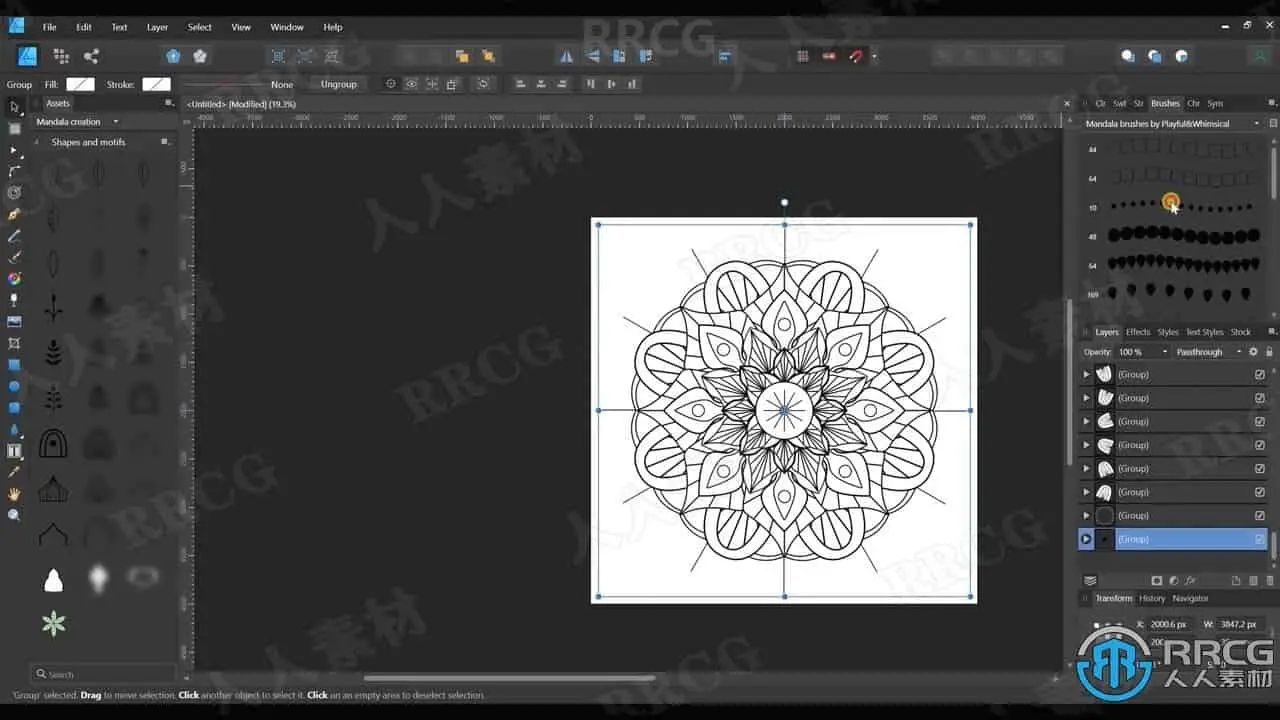Open the Select menu

click(x=200, y=27)
